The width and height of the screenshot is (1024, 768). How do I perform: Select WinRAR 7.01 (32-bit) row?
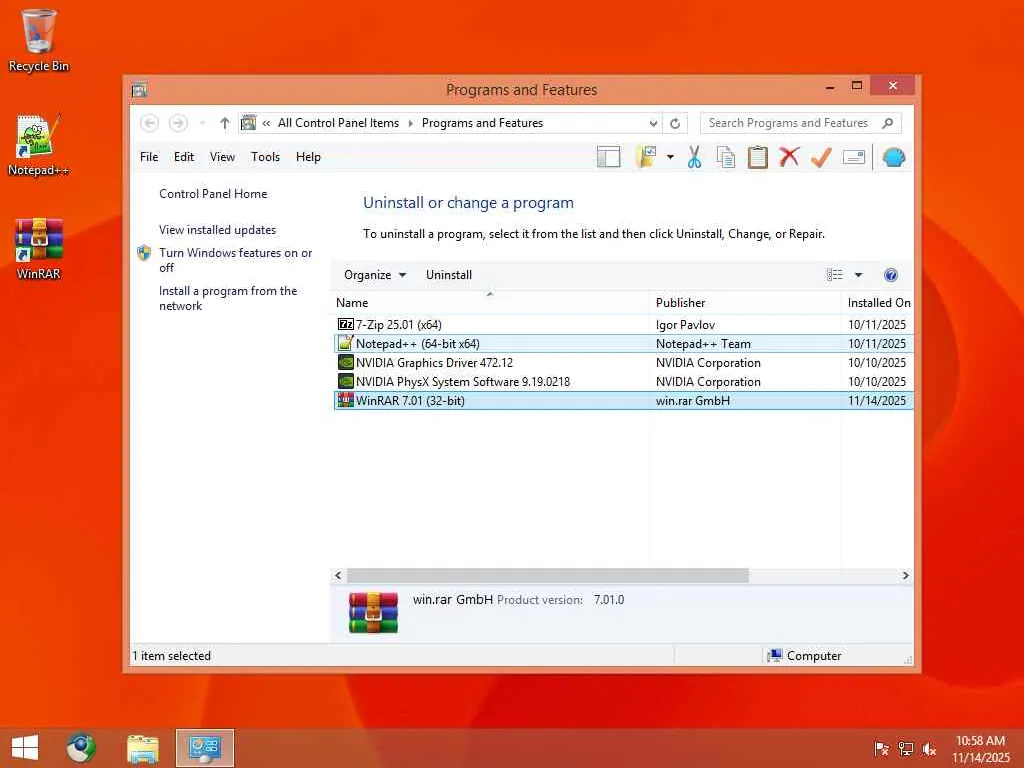[x=623, y=400]
